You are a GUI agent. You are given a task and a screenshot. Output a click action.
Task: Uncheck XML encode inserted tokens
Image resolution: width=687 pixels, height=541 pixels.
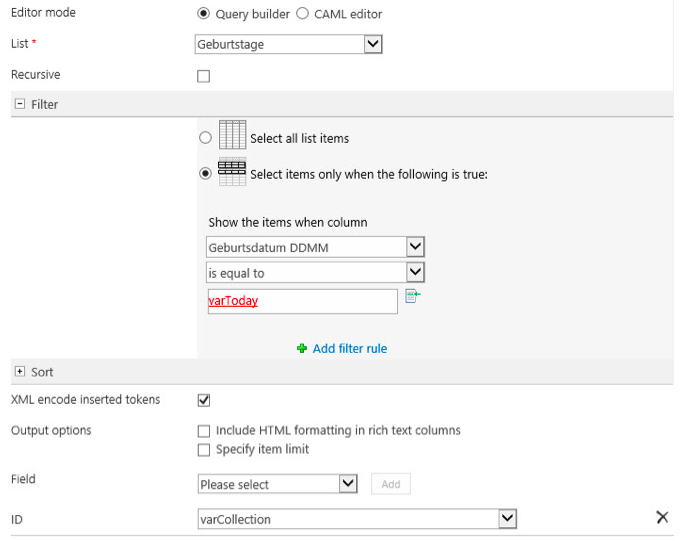click(x=204, y=400)
